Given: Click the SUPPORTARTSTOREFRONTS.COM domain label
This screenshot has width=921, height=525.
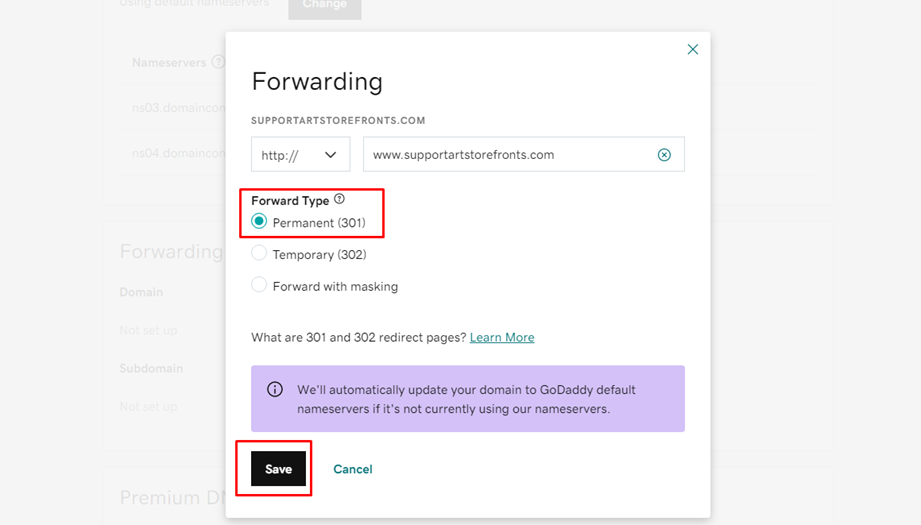Looking at the screenshot, I should coord(338,120).
